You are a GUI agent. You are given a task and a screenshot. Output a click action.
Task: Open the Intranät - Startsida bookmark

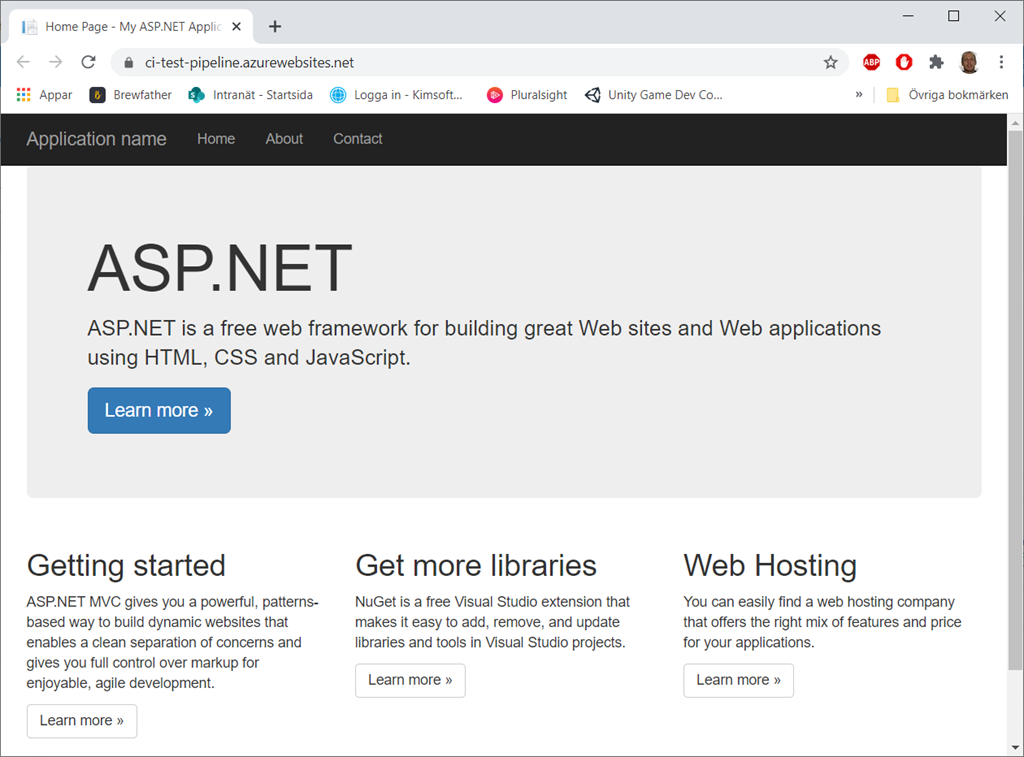(x=251, y=95)
